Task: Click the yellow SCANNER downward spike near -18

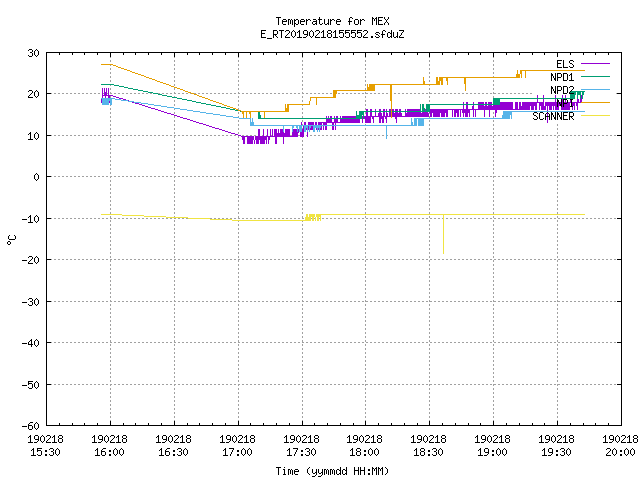Action: [444, 234]
